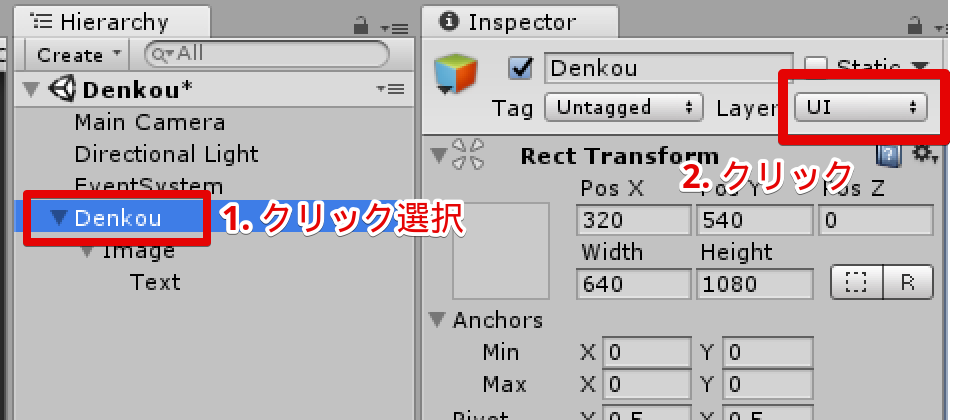
Task: Select the Image object in Hierarchy
Action: [x=139, y=250]
